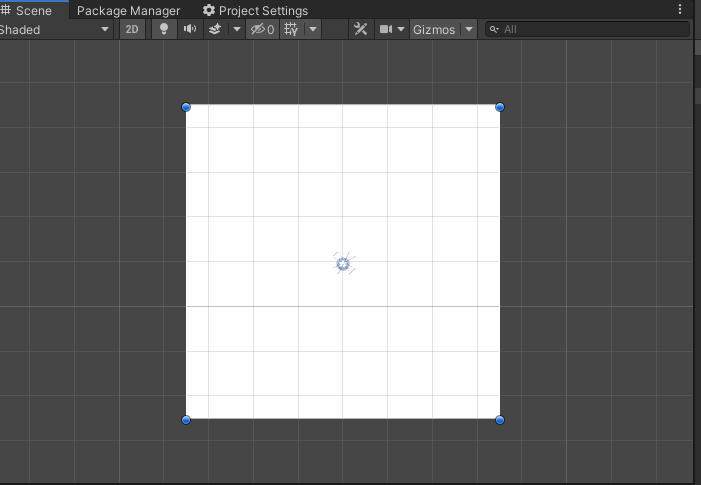Toggle skybox and effects layers icon
The width and height of the screenshot is (701, 485).
[x=215, y=30]
